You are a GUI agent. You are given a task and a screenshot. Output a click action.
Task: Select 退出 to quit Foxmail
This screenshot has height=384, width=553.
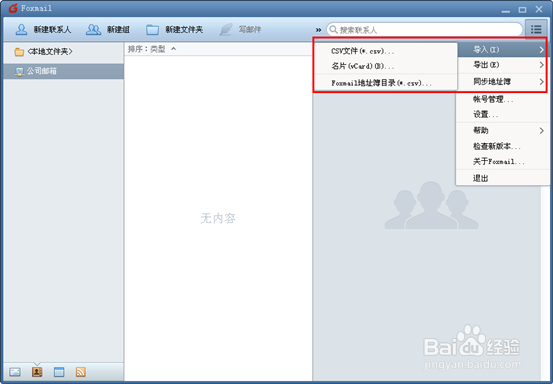click(502, 178)
